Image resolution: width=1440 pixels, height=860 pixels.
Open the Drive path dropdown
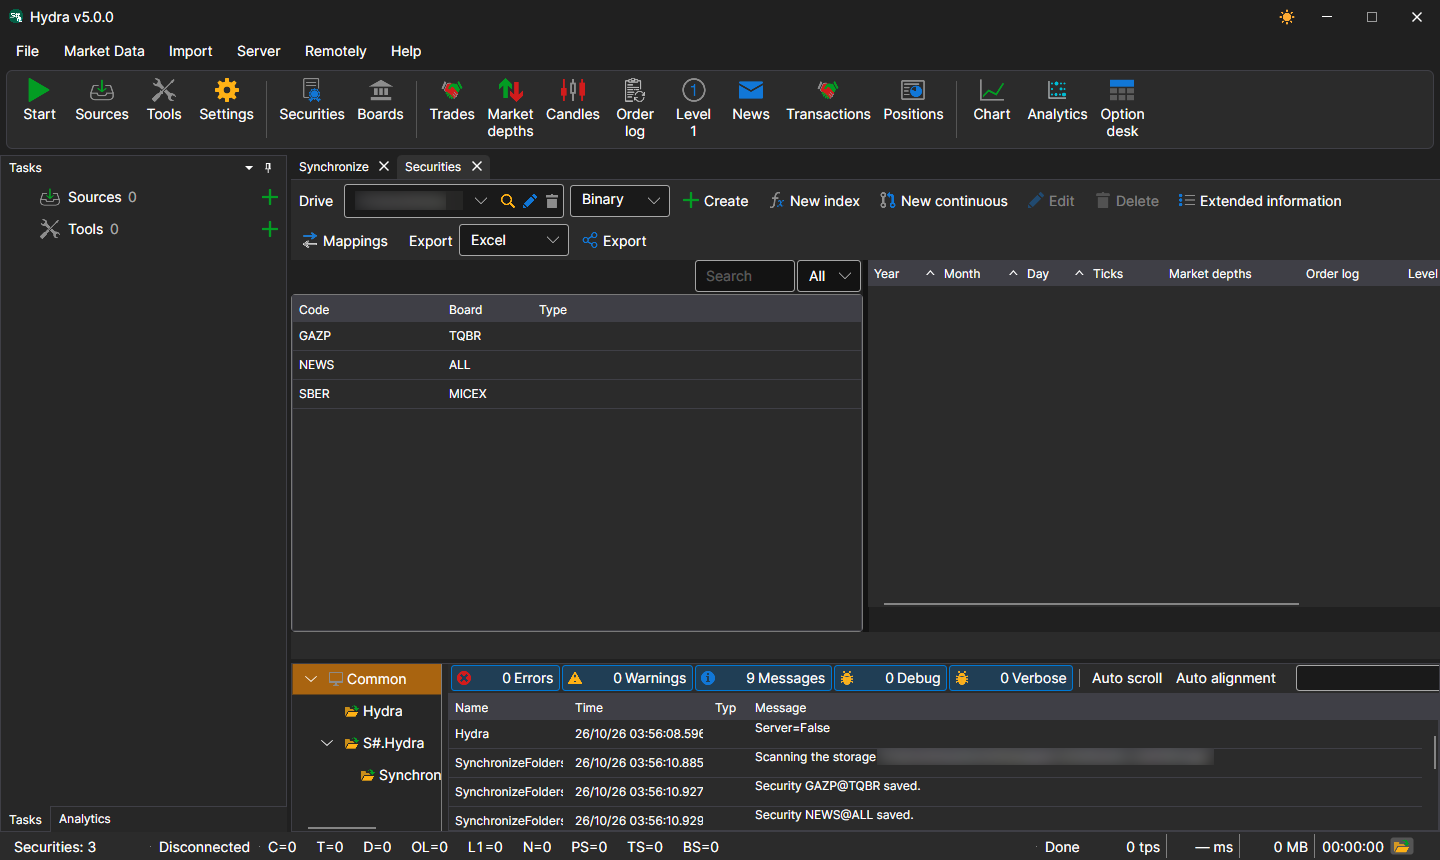point(481,201)
